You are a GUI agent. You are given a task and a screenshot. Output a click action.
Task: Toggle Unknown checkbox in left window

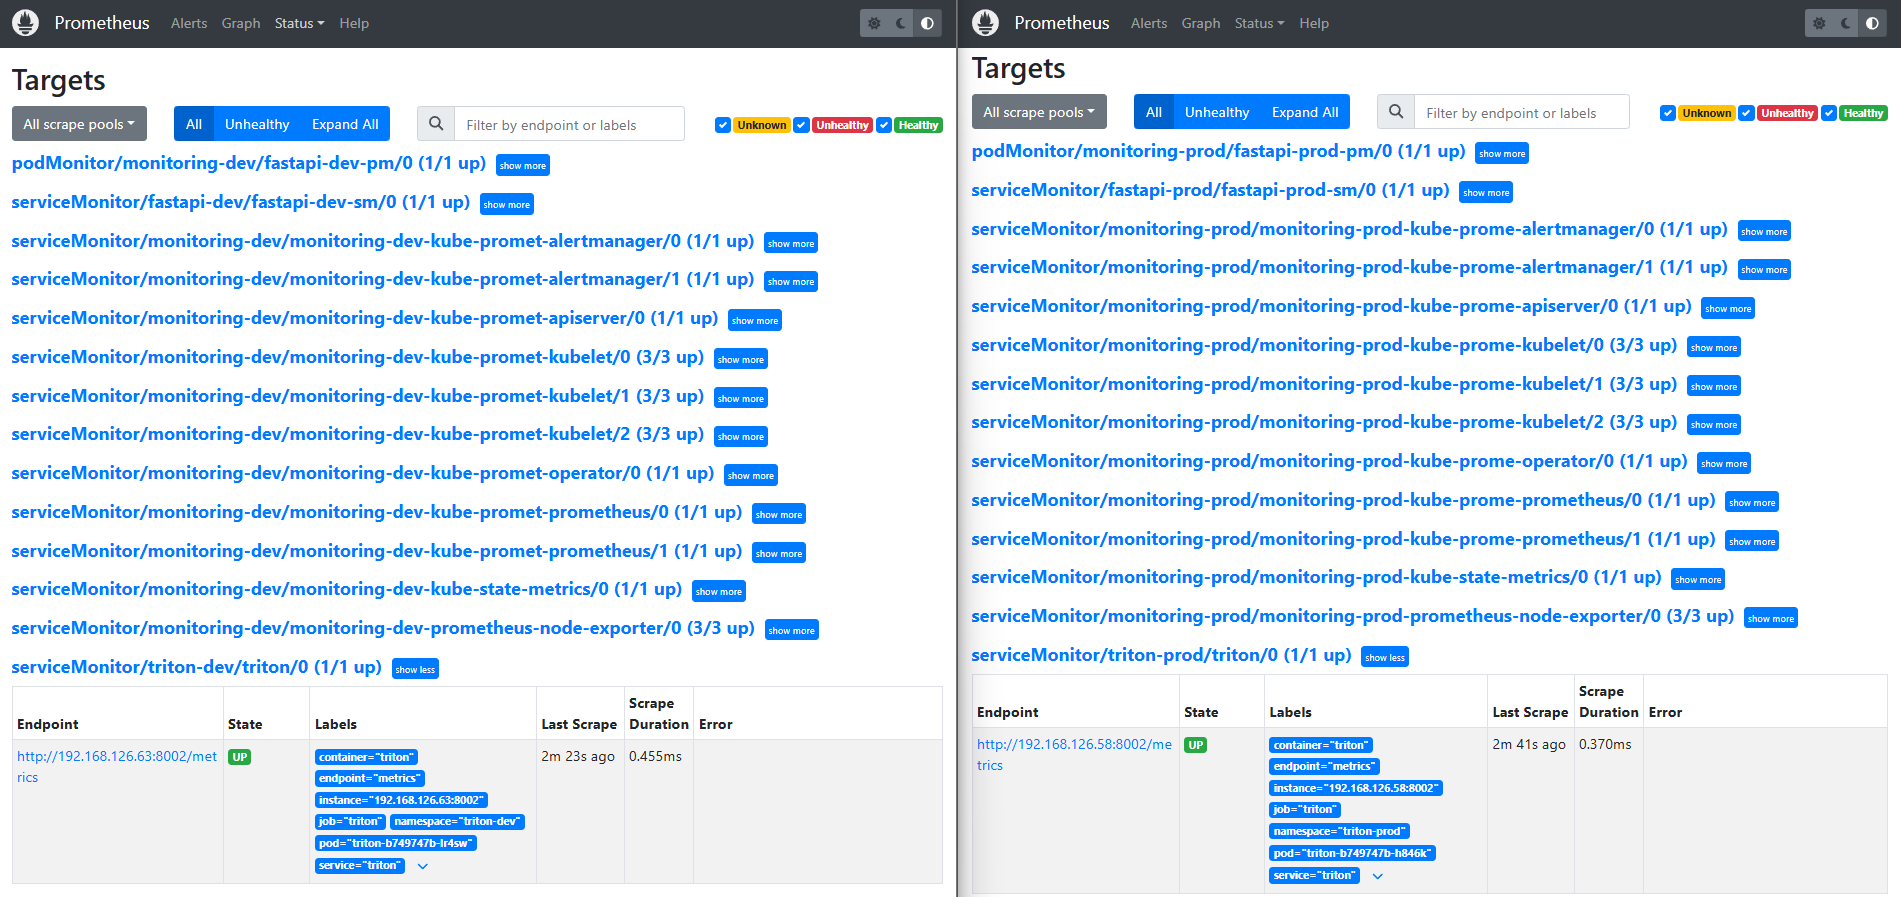pos(722,125)
